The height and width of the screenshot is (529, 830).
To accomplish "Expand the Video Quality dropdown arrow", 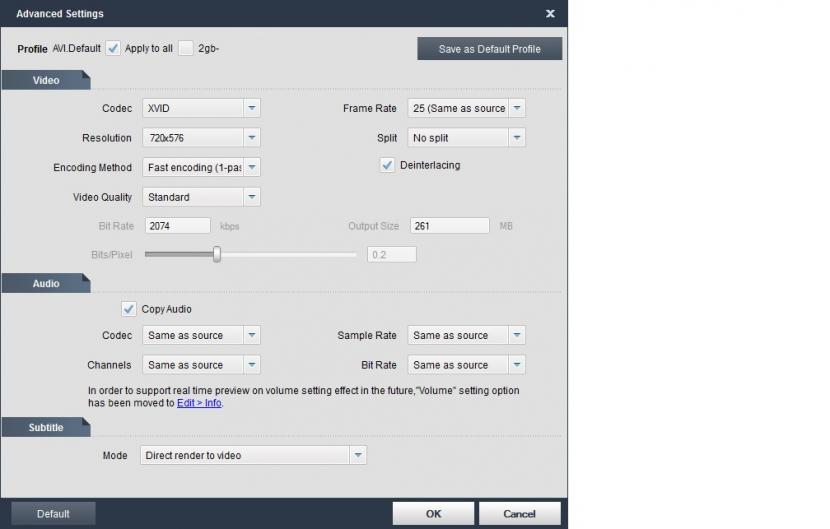I will tap(252, 197).
